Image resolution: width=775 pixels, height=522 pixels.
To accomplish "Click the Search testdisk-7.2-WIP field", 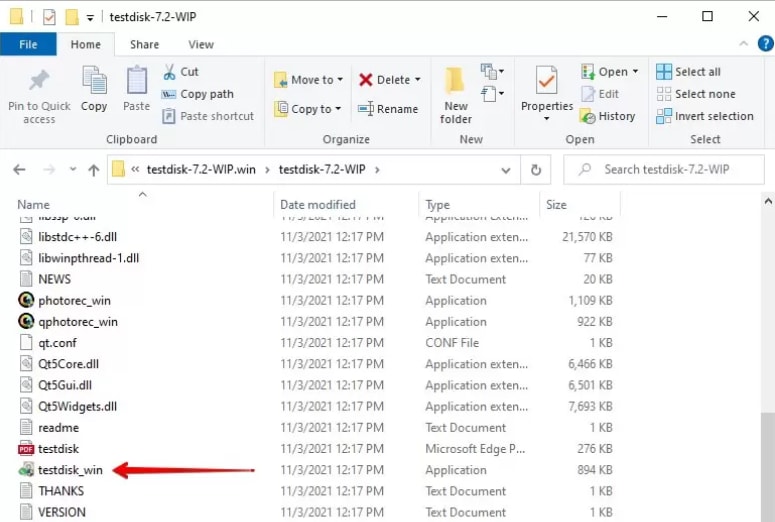I will pyautogui.click(x=664, y=170).
